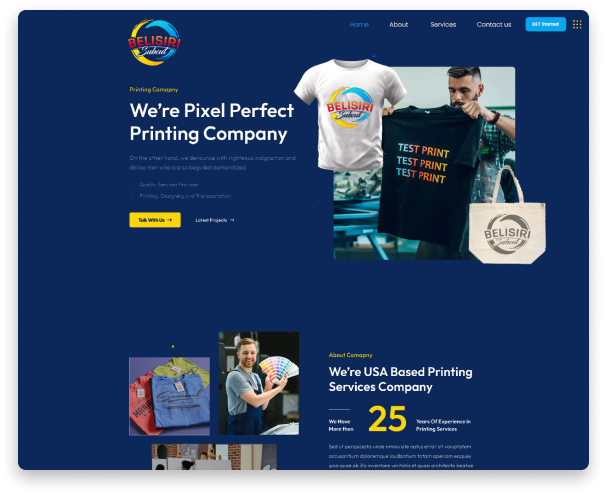Click the yellow Talk With Us button
This screenshot has width=605, height=494.
point(155,220)
